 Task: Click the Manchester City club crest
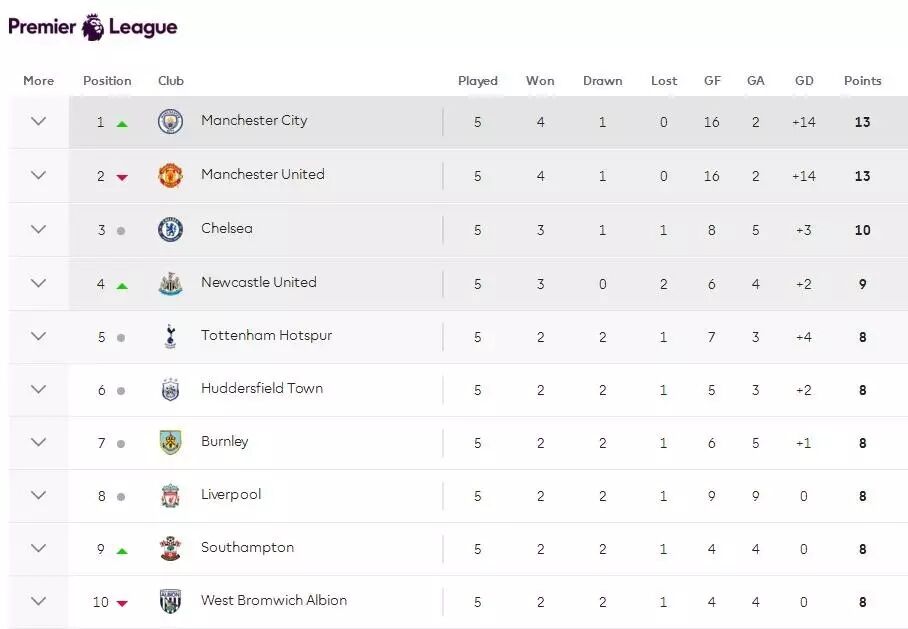pos(170,122)
